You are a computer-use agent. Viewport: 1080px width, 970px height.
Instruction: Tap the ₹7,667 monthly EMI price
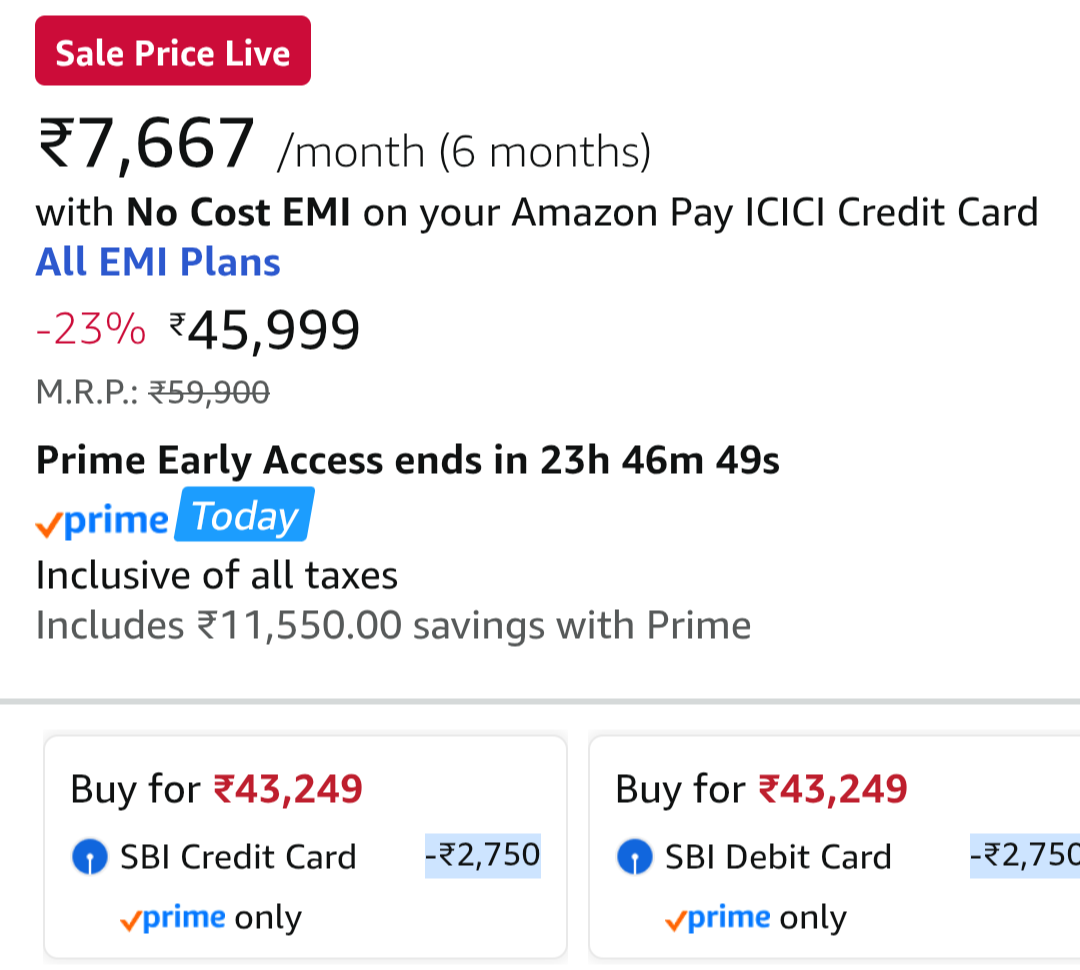tap(147, 145)
